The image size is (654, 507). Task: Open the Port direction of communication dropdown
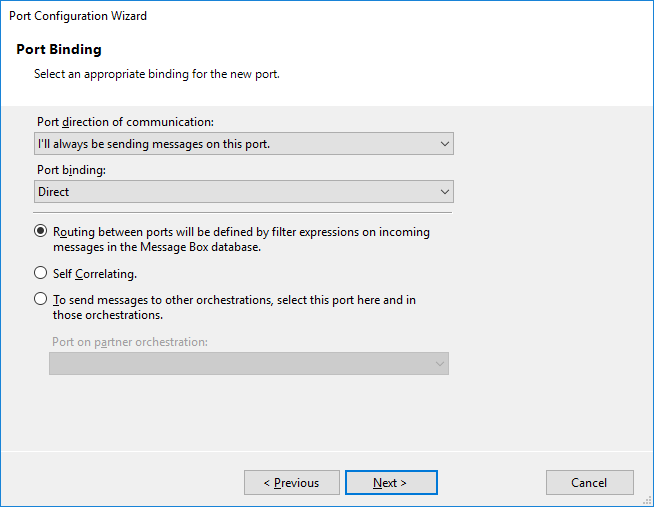click(244, 144)
